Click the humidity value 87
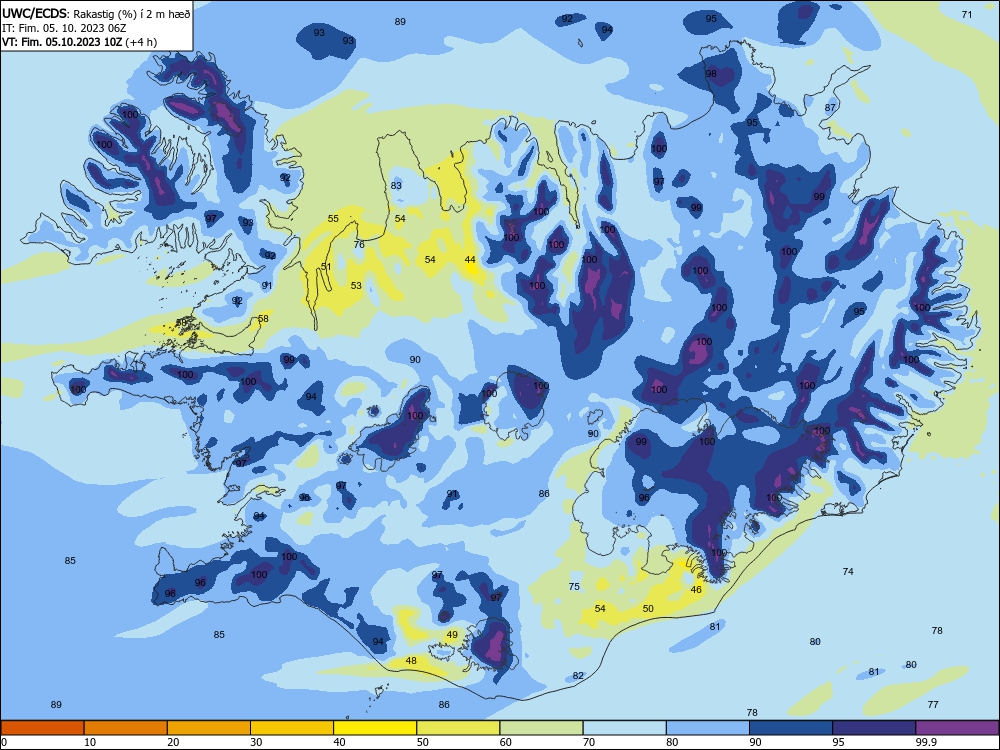 click(x=830, y=107)
